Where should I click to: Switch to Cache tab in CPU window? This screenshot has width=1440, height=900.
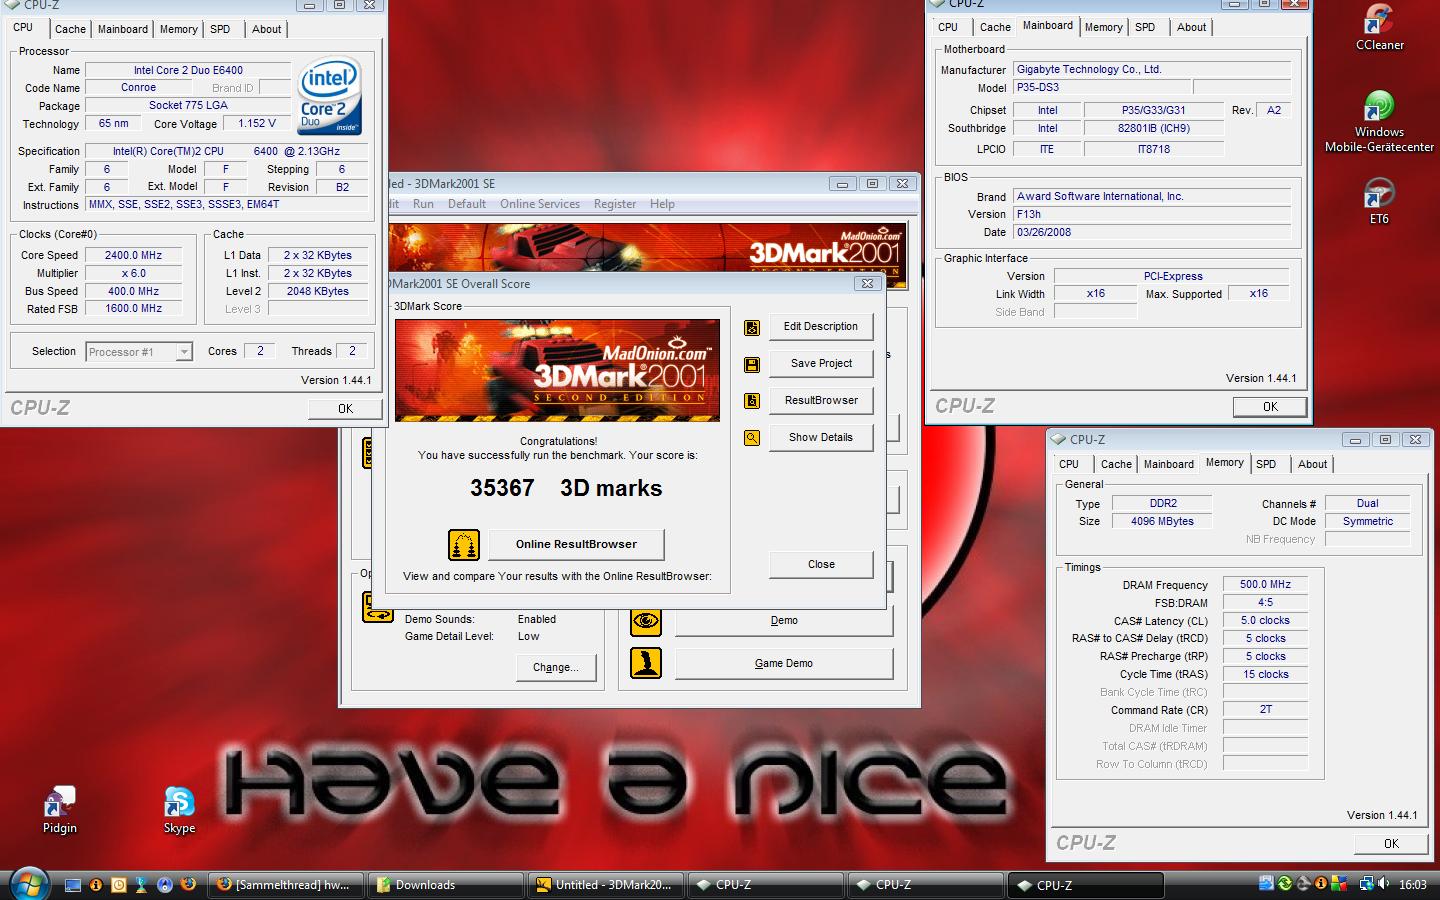[70, 29]
